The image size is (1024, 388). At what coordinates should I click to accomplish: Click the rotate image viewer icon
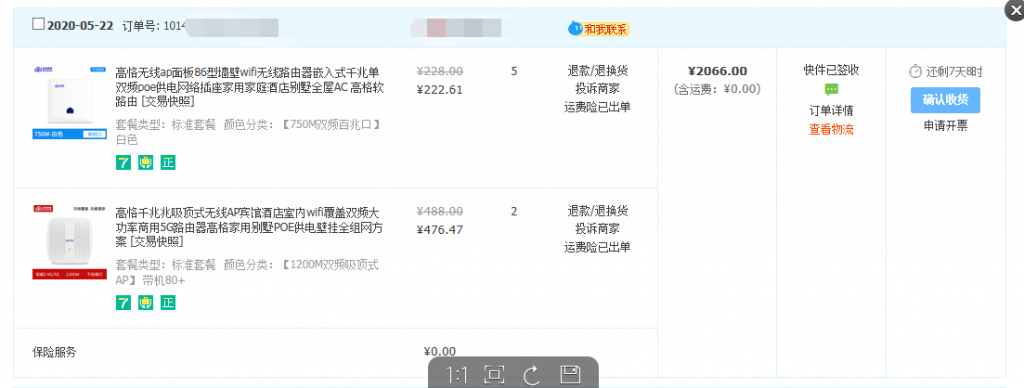[532, 375]
